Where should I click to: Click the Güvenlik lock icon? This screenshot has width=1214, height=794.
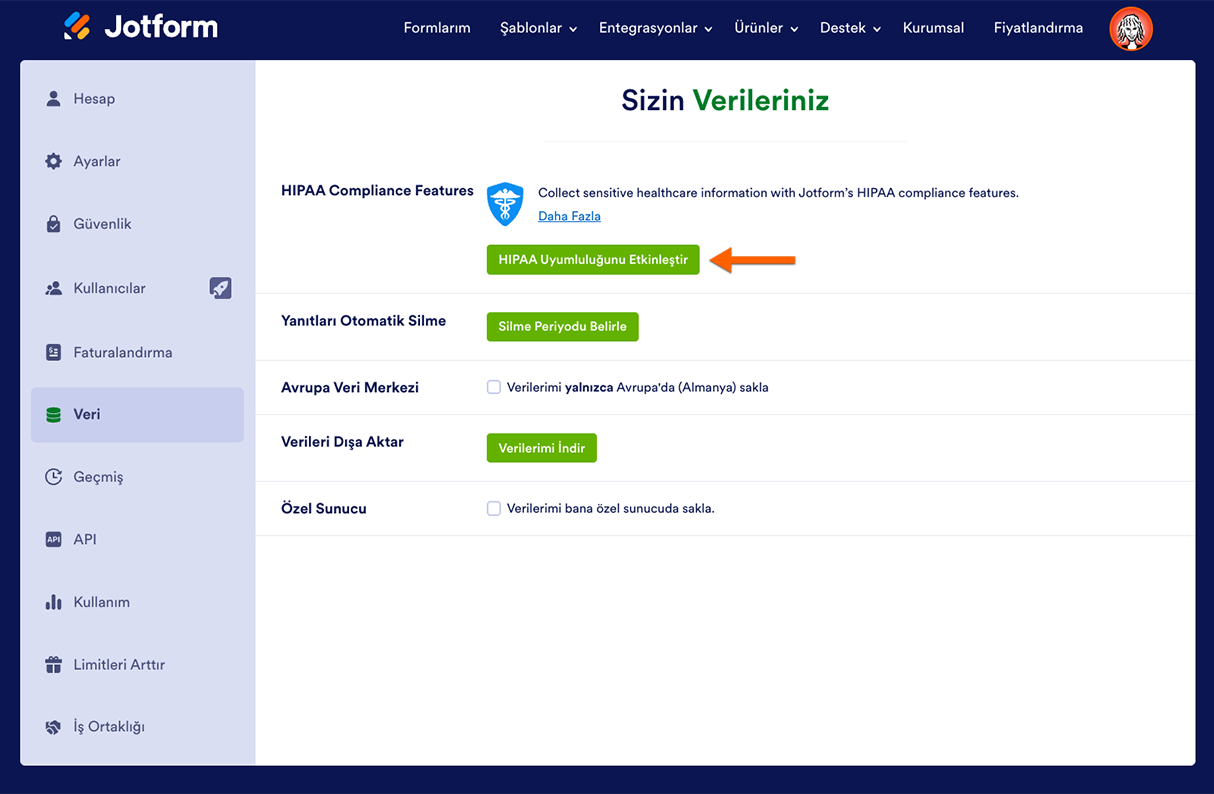click(x=54, y=224)
